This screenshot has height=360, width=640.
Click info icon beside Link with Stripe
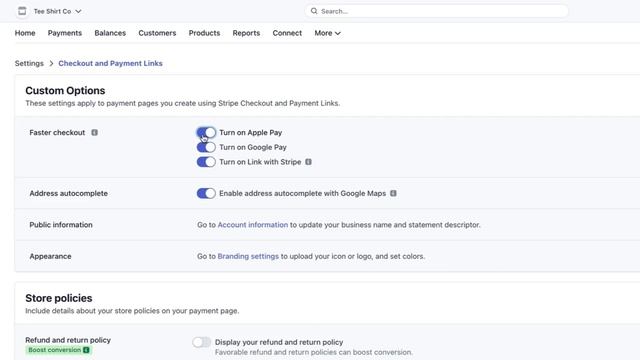pos(309,162)
